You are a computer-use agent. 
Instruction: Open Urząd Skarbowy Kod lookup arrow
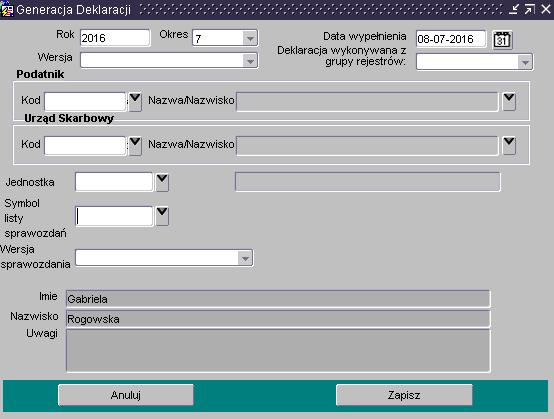coord(135,146)
